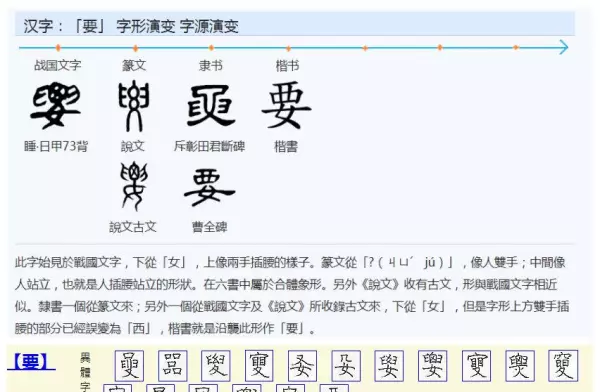
Task: Click the explanation line starting 人站立,也就是人插腰
Action: click(x=286, y=284)
